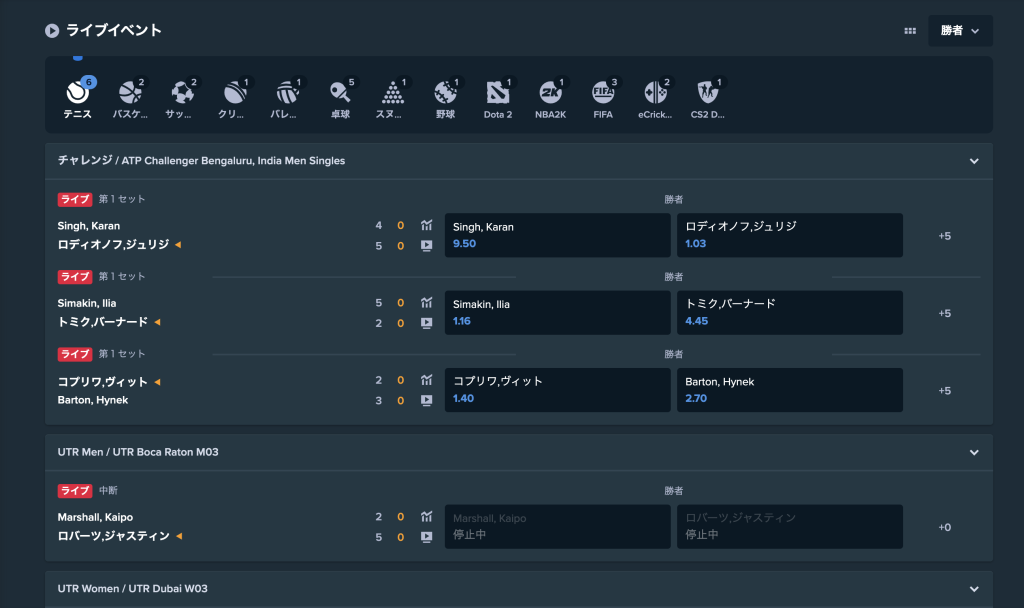Open live stream icon for Singh, Karan match
The height and width of the screenshot is (608, 1024).
tap(426, 246)
